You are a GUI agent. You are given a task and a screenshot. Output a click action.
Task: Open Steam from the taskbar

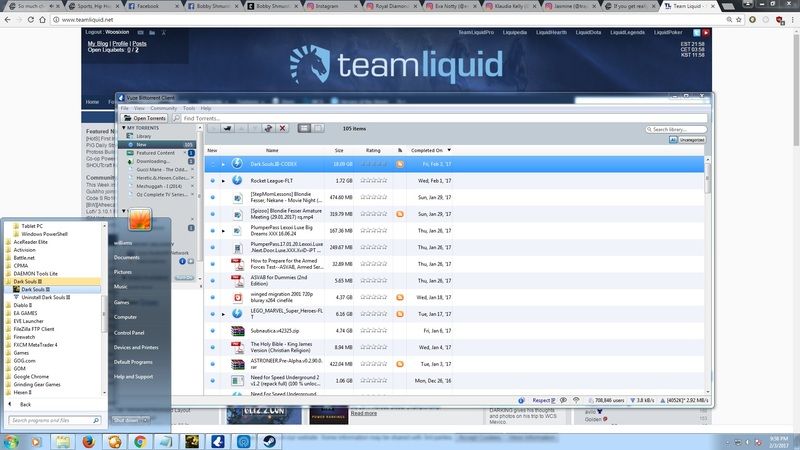pyautogui.click(x=269, y=441)
